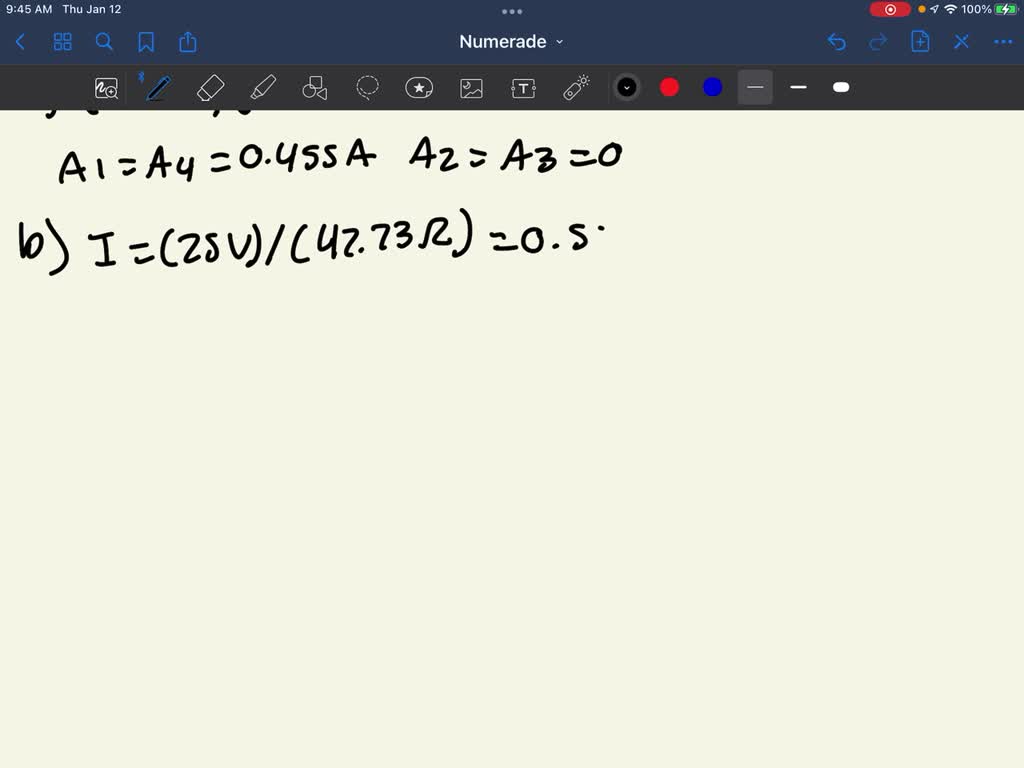1024x768 pixels.
Task: Select the Shapes tool
Action: [x=315, y=88]
